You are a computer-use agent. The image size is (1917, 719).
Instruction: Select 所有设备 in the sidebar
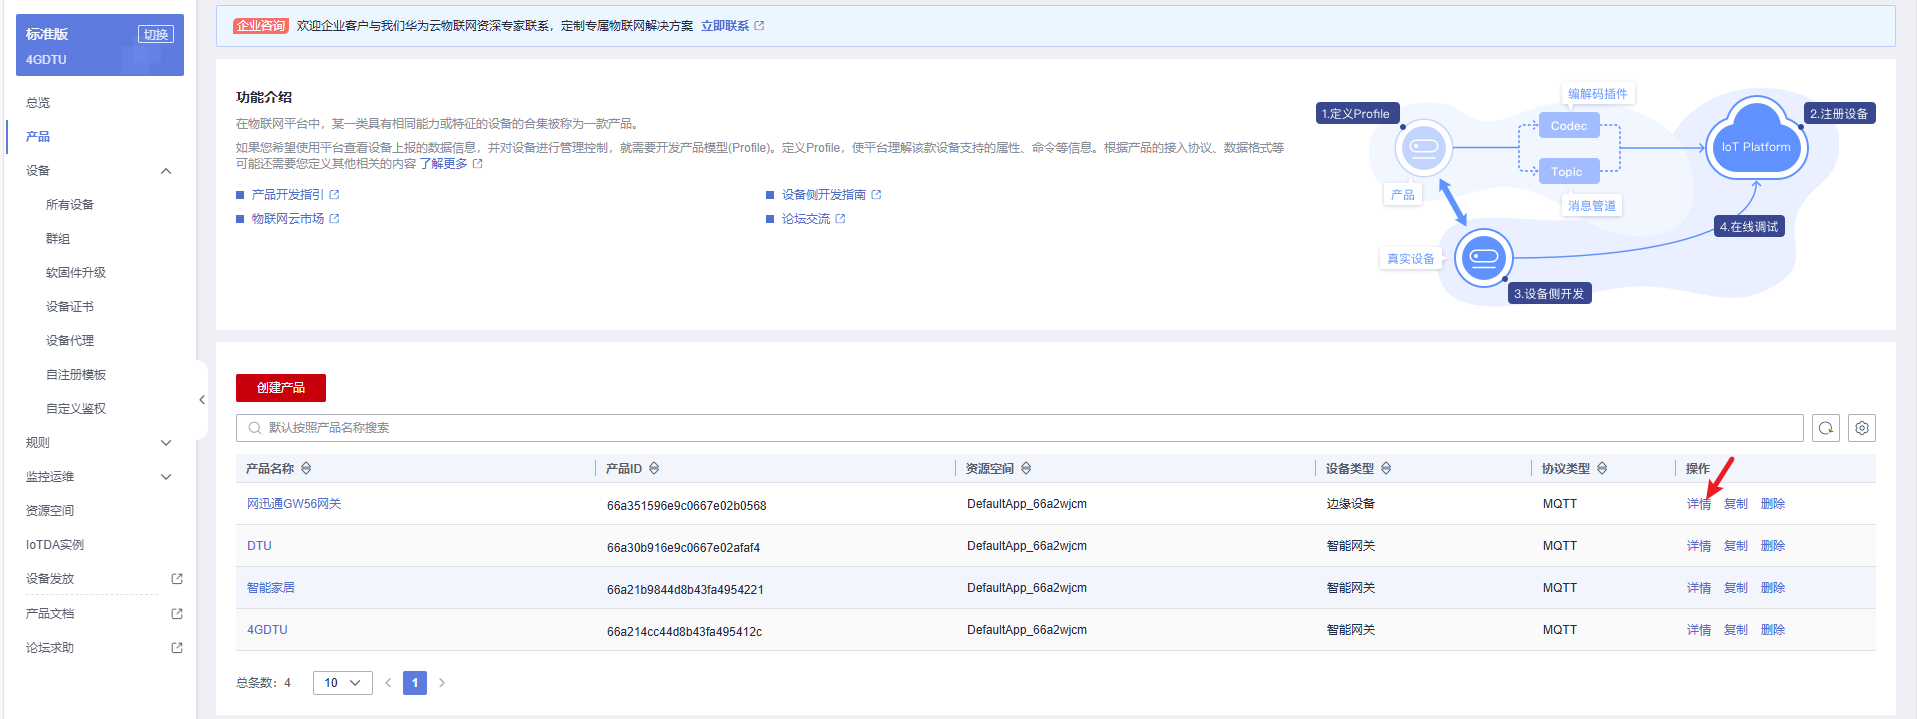click(x=70, y=205)
